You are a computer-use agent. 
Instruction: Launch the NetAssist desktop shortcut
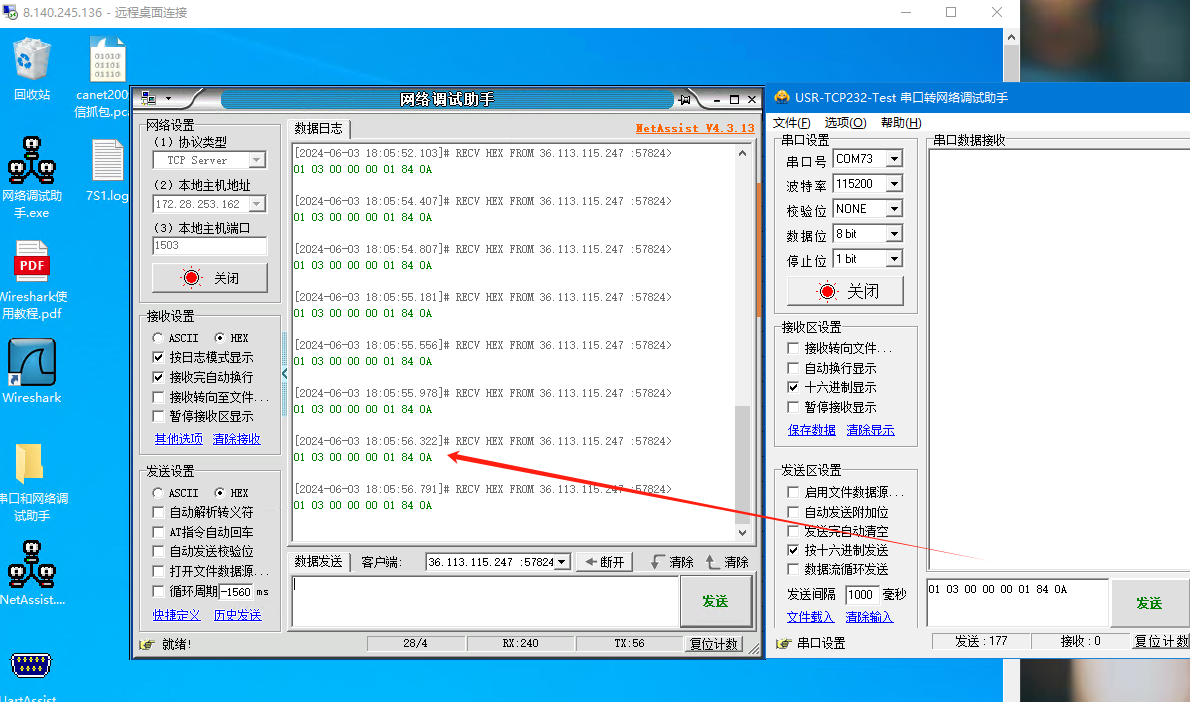click(x=32, y=572)
